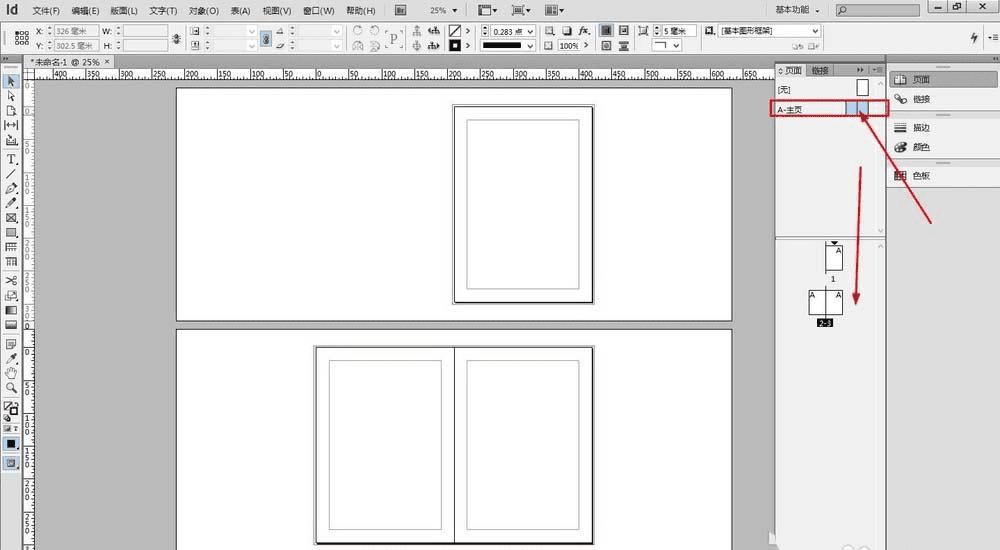Open the view options dropdown
Screen dimensions: 1000x550
488,10
